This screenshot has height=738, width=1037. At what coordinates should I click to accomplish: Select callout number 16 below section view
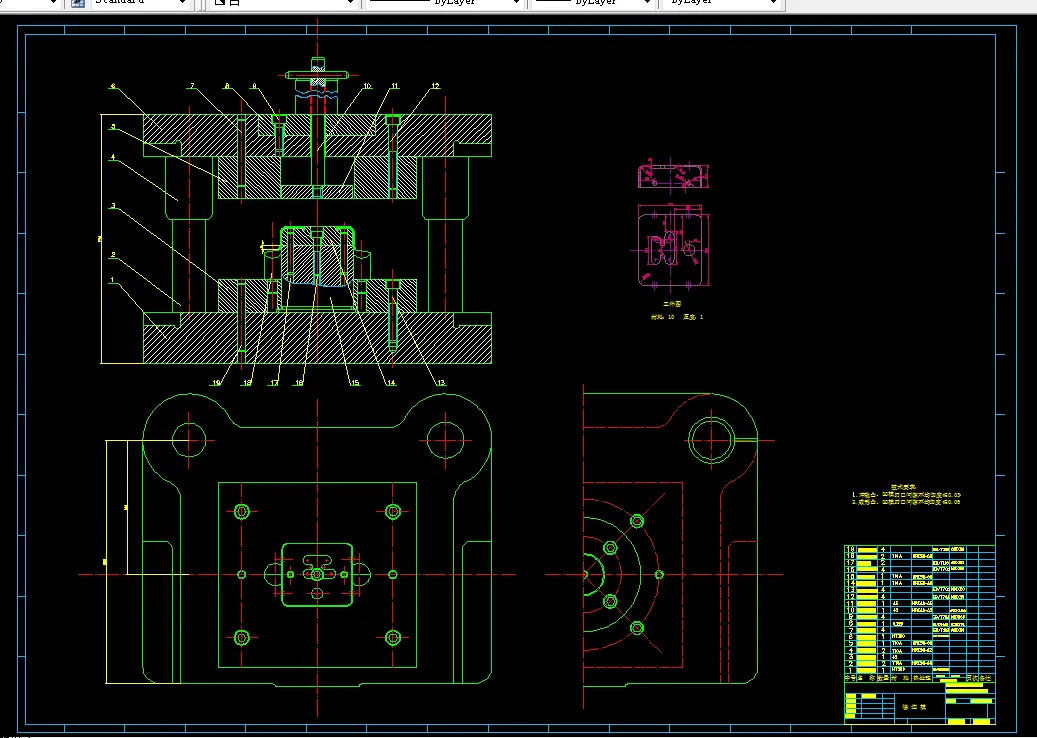pos(299,383)
